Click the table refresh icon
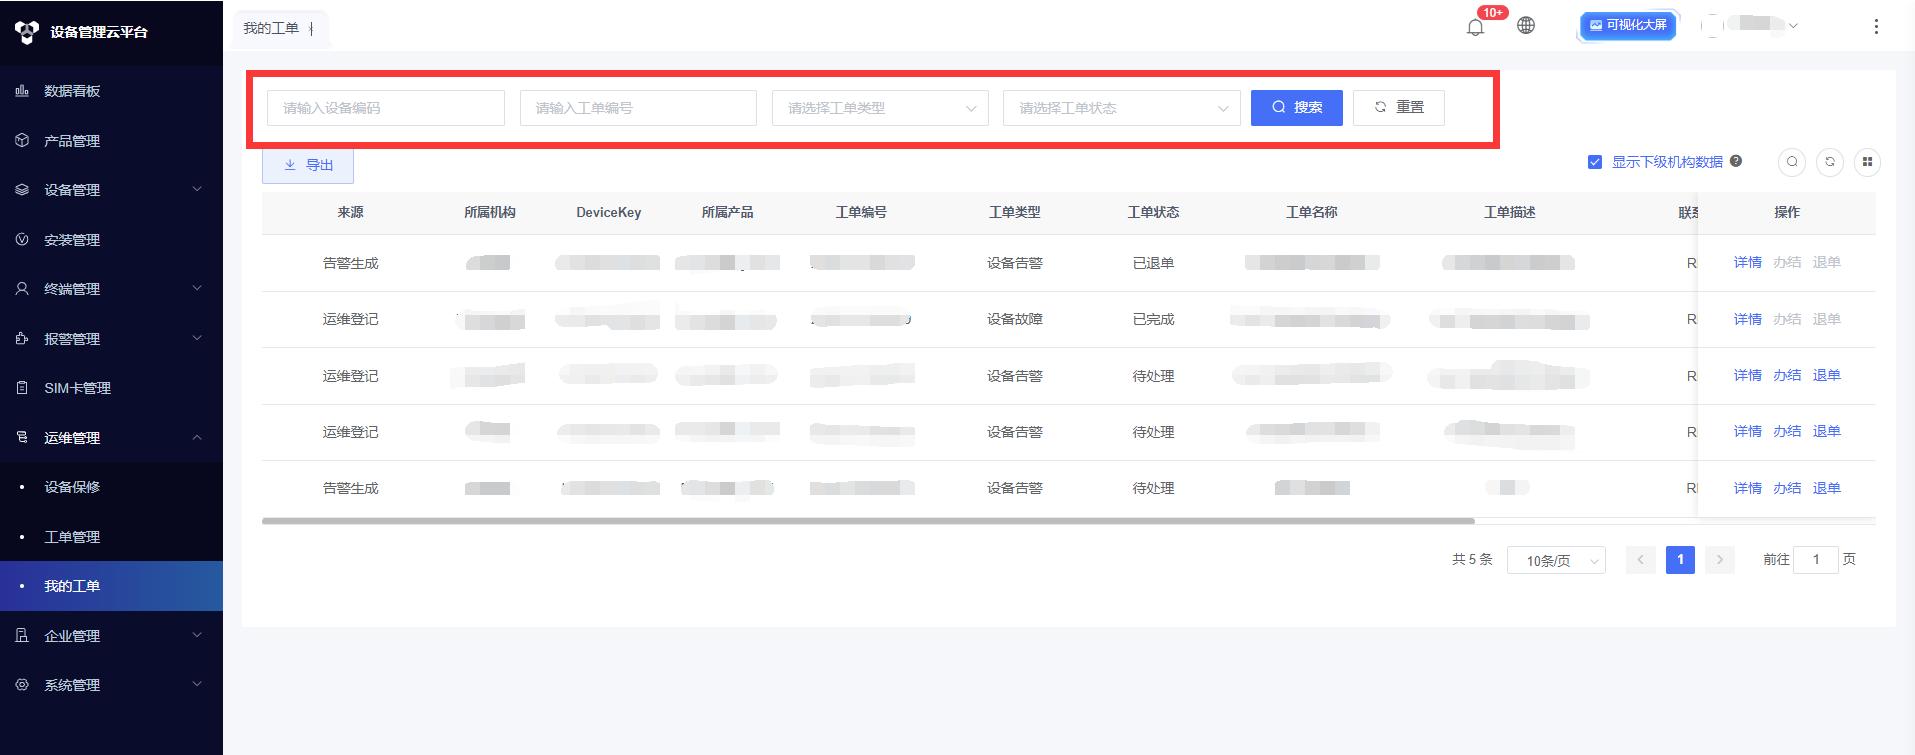 (x=1830, y=162)
